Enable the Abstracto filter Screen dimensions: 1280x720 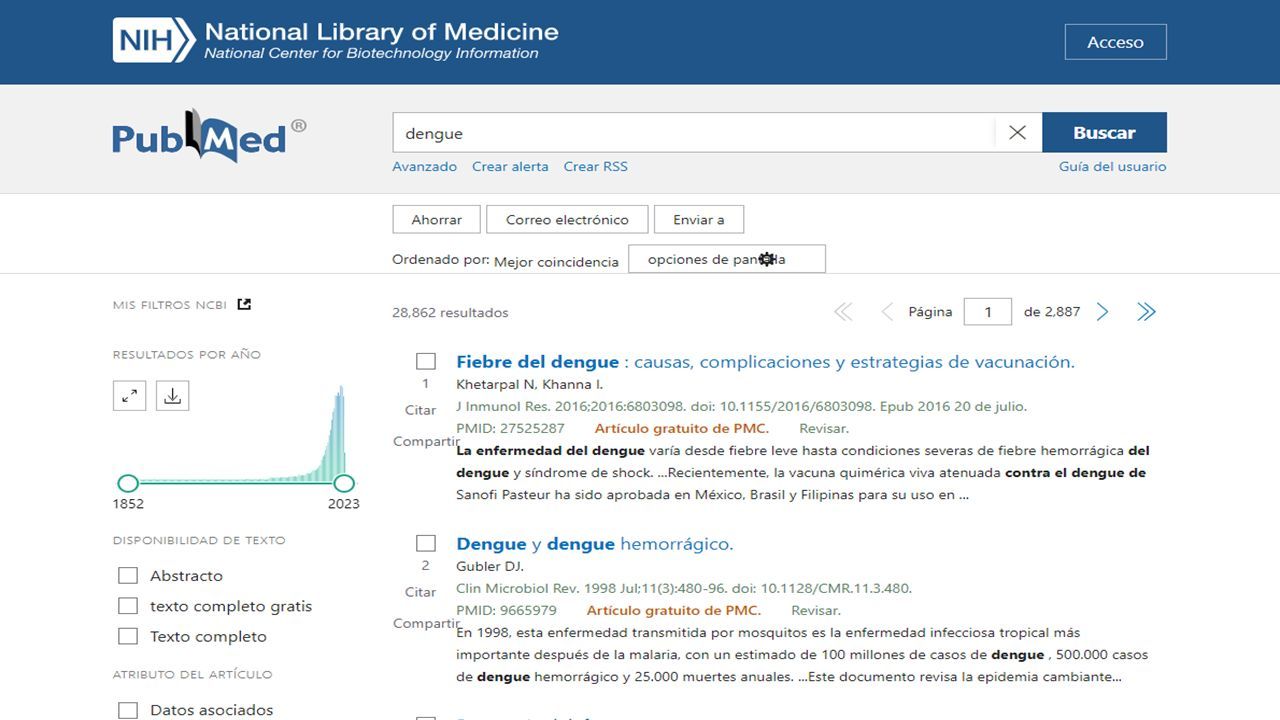(127, 575)
